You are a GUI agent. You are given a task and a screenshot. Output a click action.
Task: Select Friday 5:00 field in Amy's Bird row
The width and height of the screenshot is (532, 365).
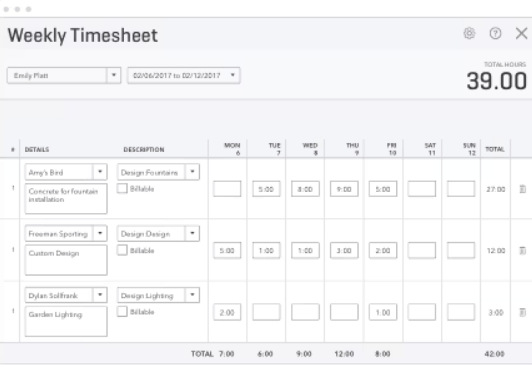[383, 189]
